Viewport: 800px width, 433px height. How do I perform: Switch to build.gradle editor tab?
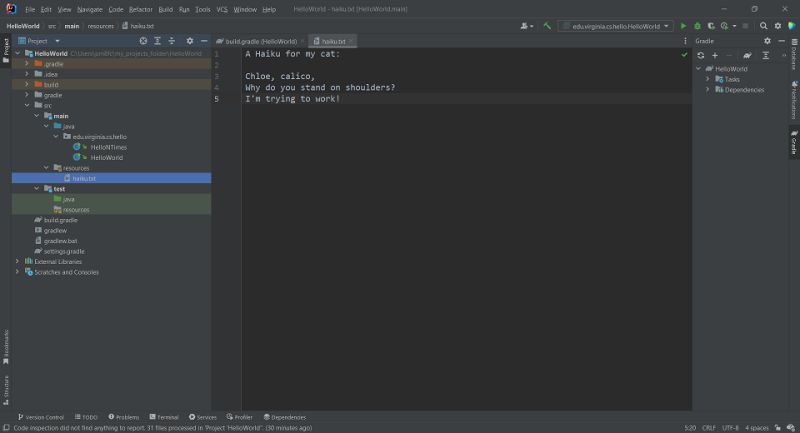(260, 41)
